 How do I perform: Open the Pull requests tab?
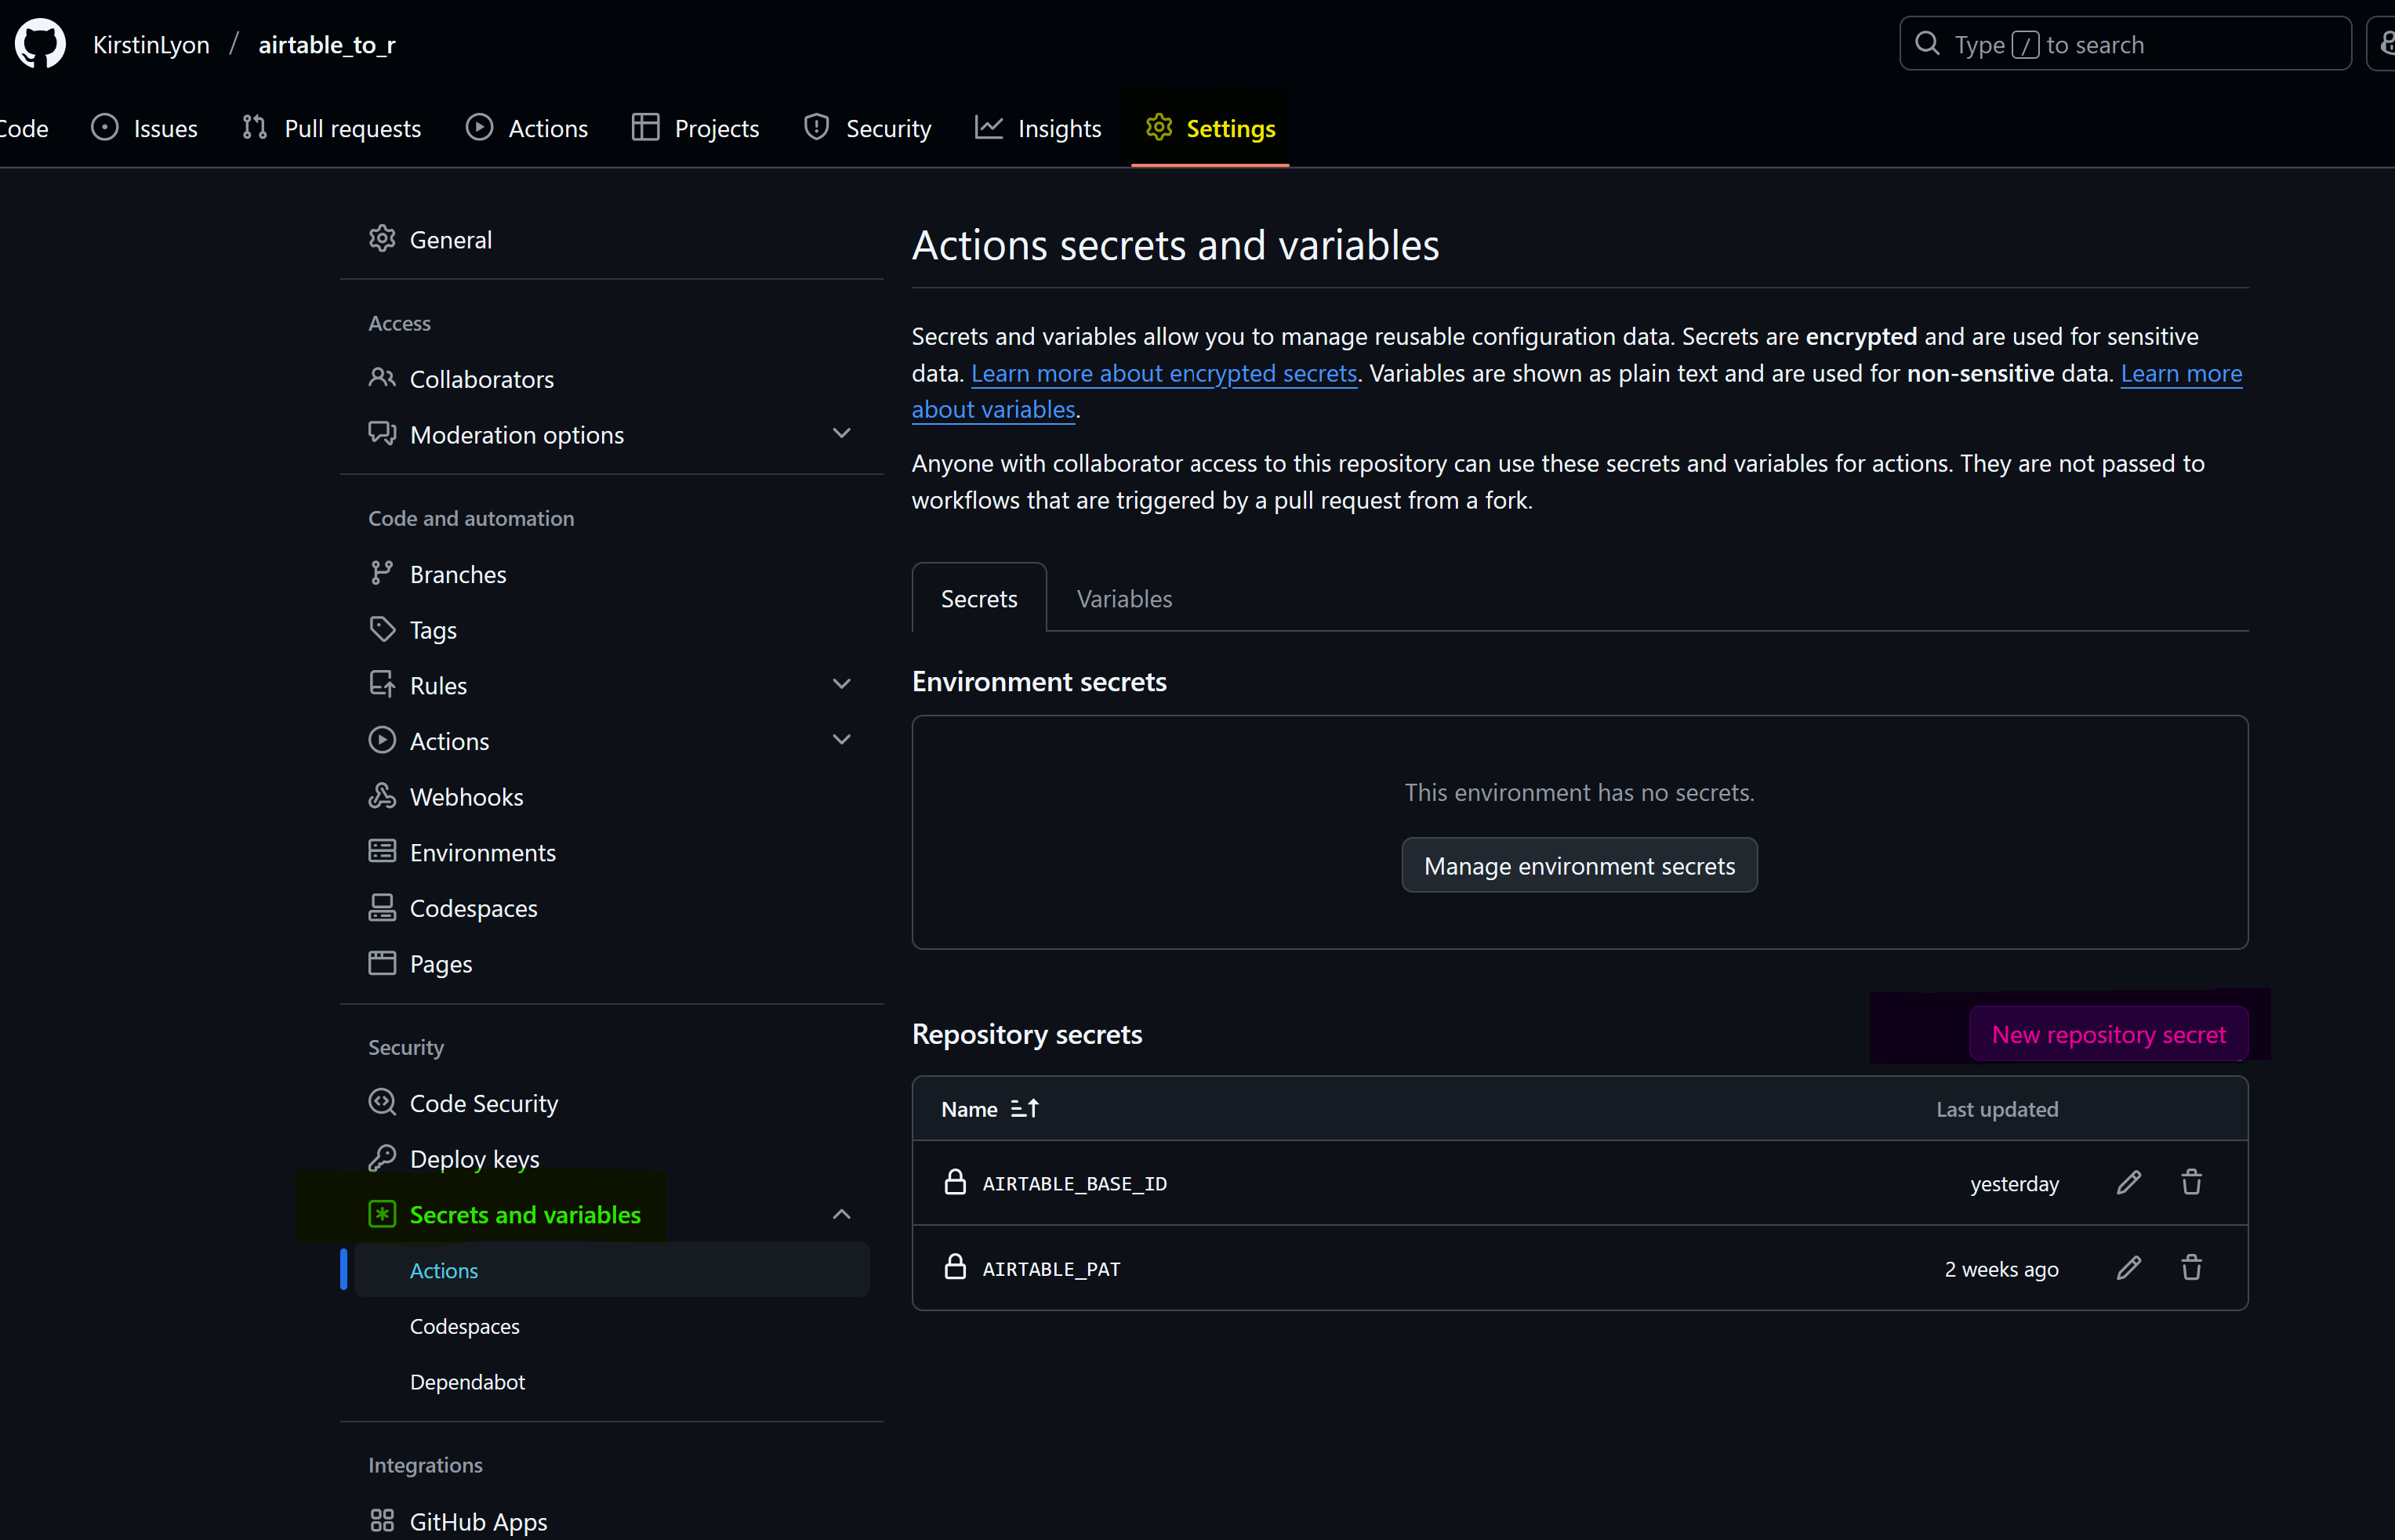[x=332, y=128]
